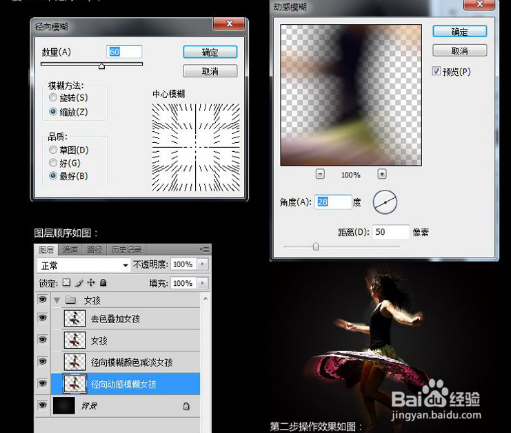
Task: Select the 缩放(Z) zoom radio button
Action: [53, 111]
